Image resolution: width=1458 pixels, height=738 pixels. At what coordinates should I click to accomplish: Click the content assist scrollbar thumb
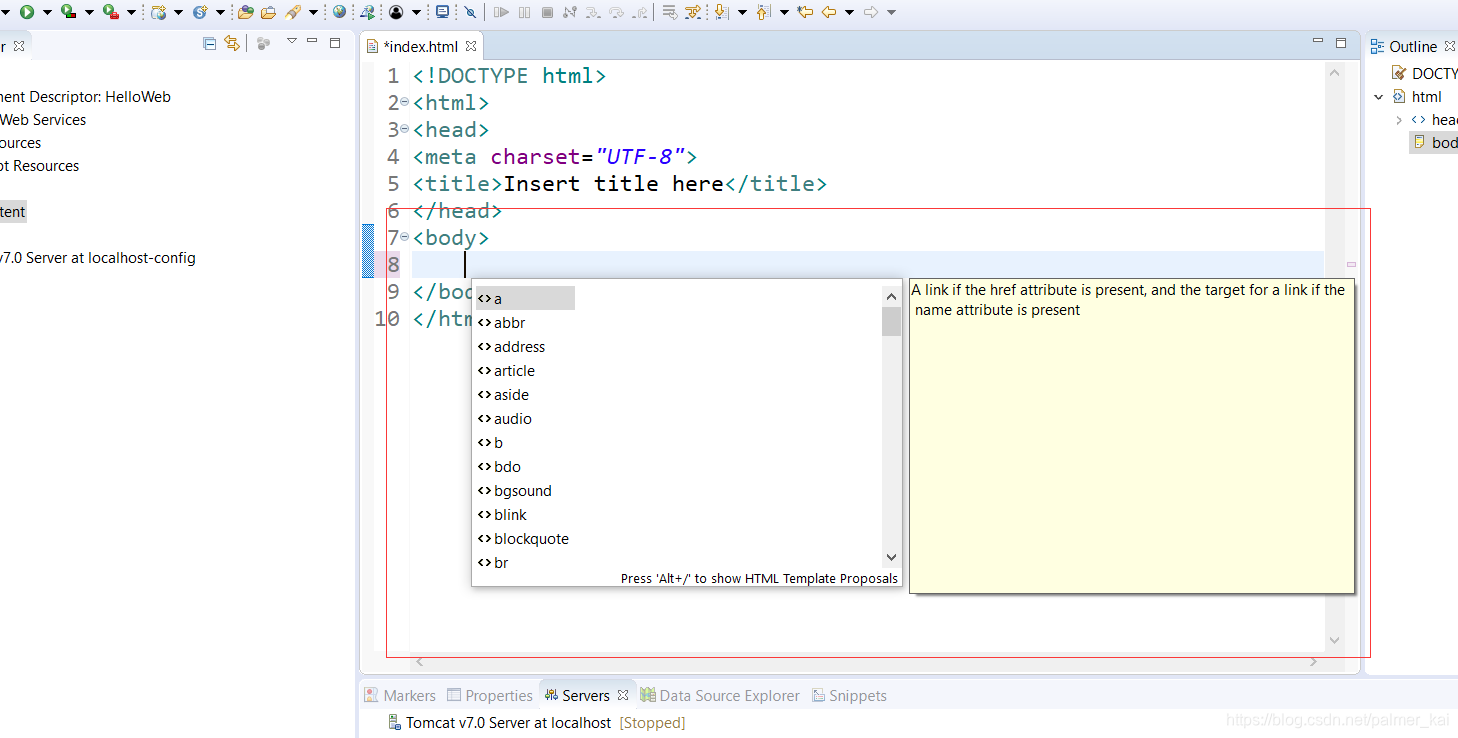pos(891,321)
